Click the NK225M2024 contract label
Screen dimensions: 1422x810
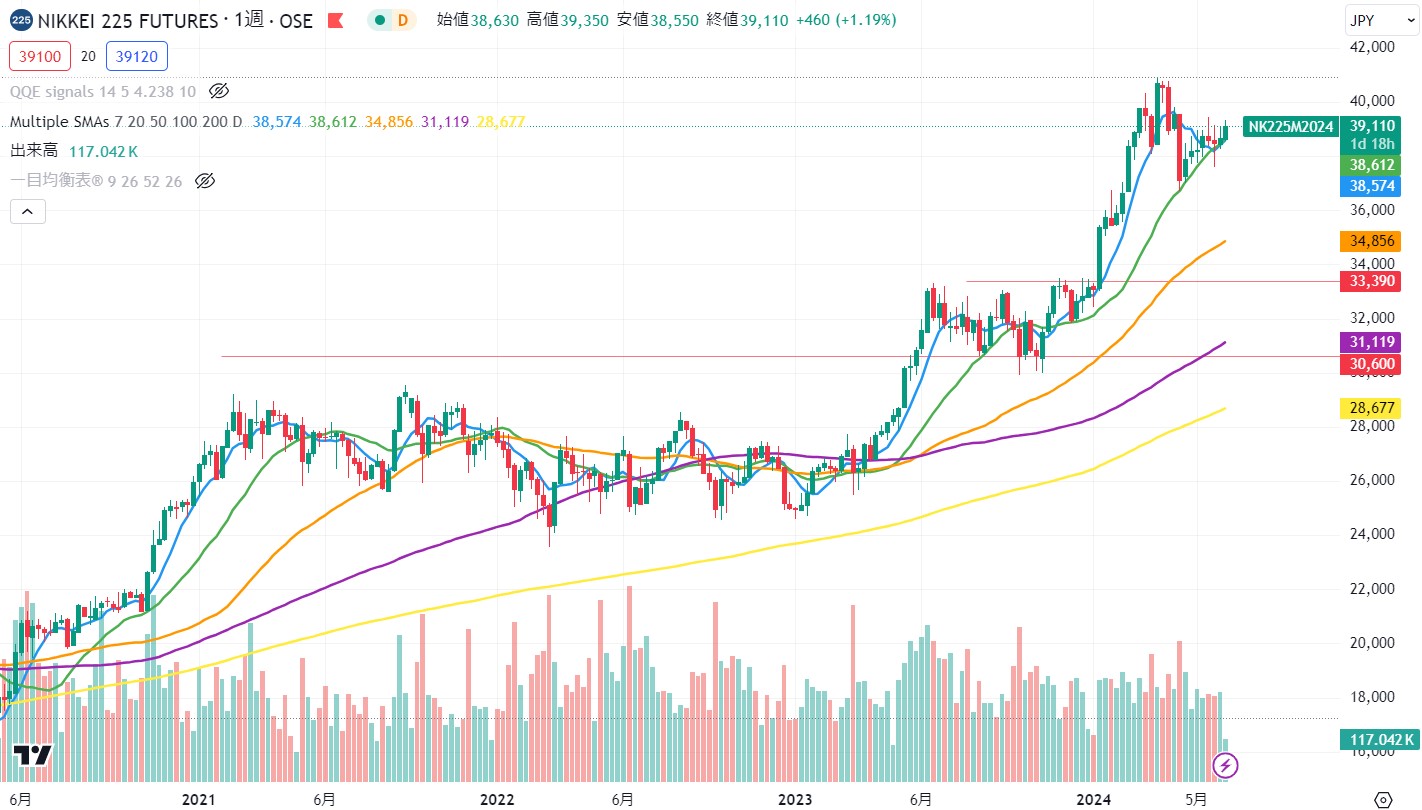(x=1290, y=126)
